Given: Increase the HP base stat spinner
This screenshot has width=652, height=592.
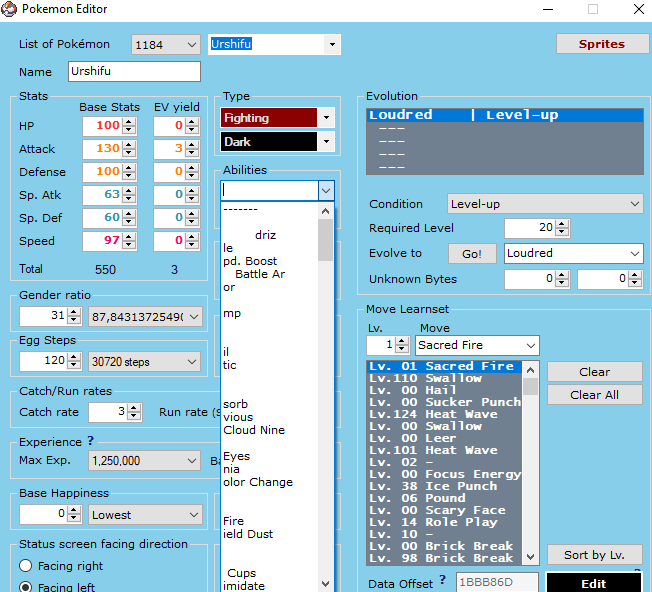Looking at the screenshot, I should click(x=129, y=121).
